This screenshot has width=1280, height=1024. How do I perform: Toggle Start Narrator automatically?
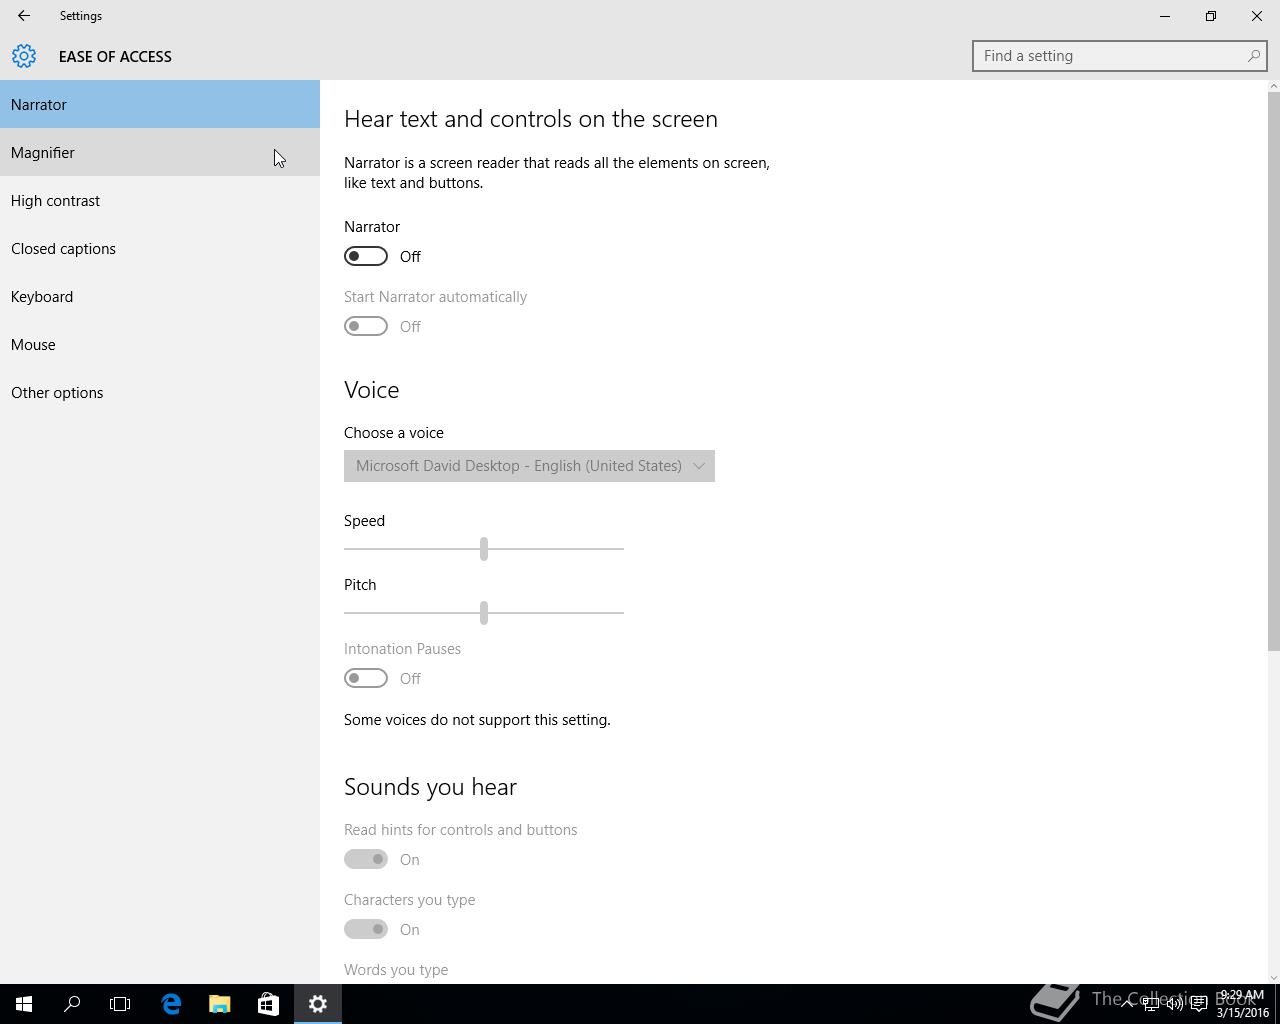coord(366,326)
